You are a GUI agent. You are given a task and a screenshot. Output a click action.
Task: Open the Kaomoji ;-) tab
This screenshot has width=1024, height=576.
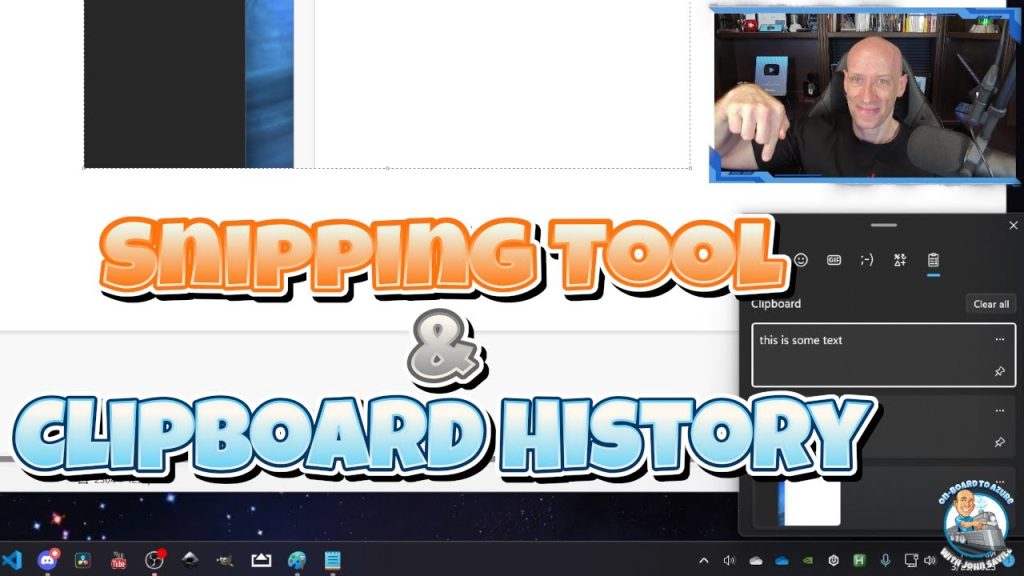[x=867, y=260]
